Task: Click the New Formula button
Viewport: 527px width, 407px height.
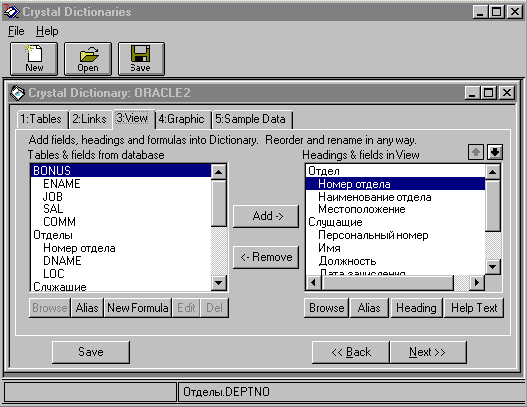Action: coord(138,308)
